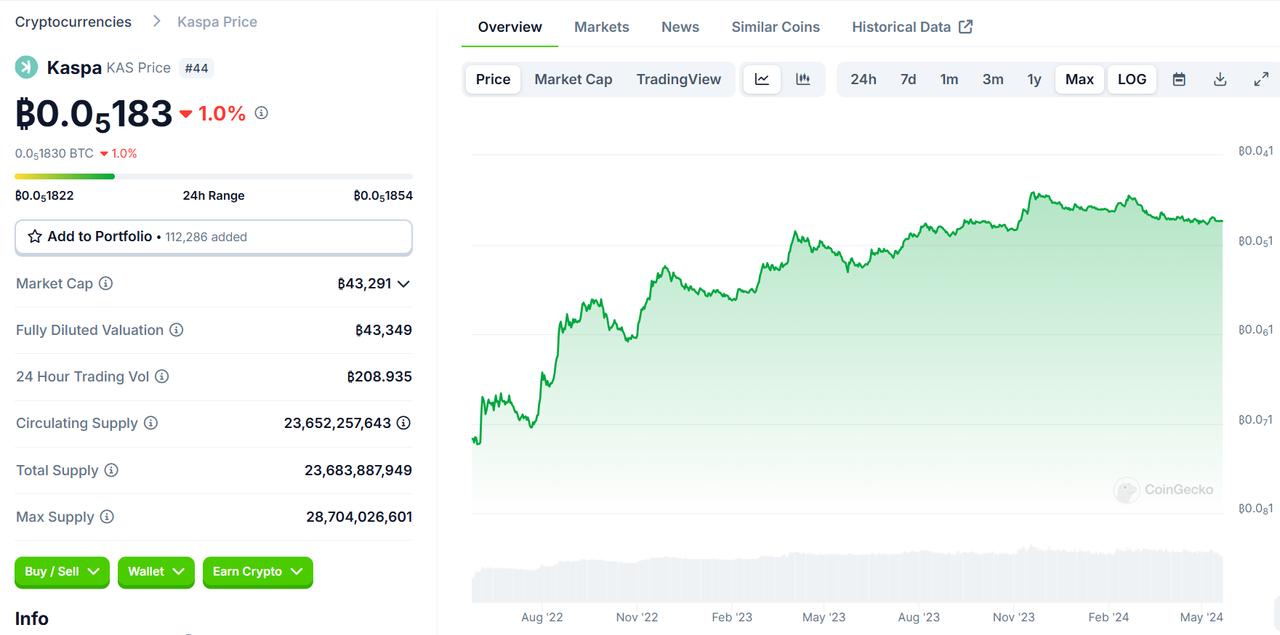Click the Kaspa Price breadcrumb text
Viewport: 1280px width, 635px height.
217,22
